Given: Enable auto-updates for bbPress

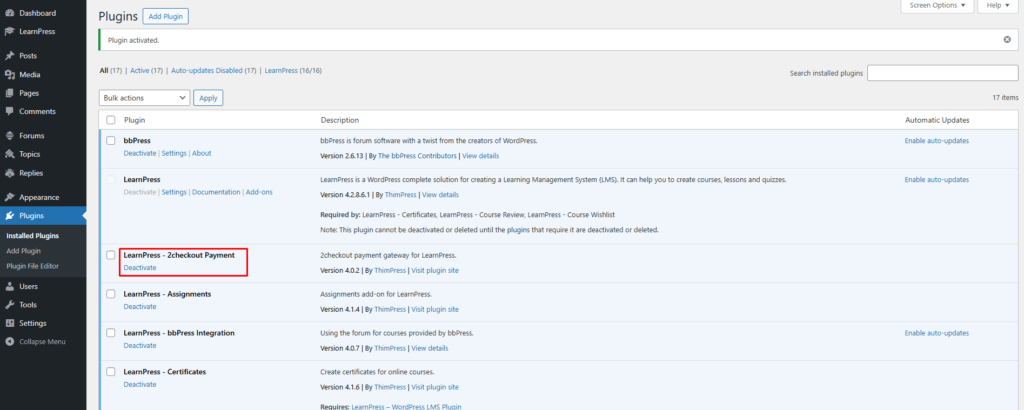Looking at the screenshot, I should coord(936,140).
